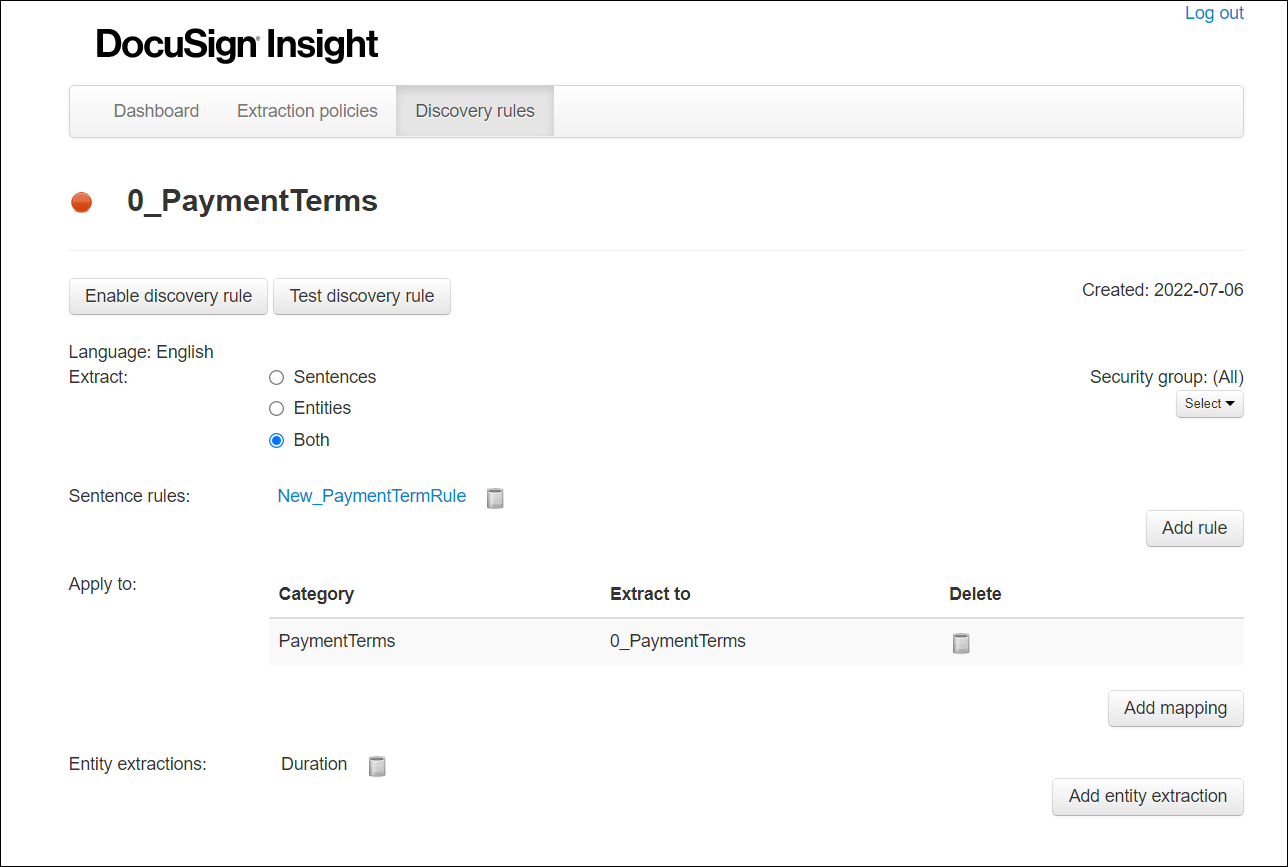The image size is (1288, 867).
Task: Choose the Both extract option
Action: point(276,440)
